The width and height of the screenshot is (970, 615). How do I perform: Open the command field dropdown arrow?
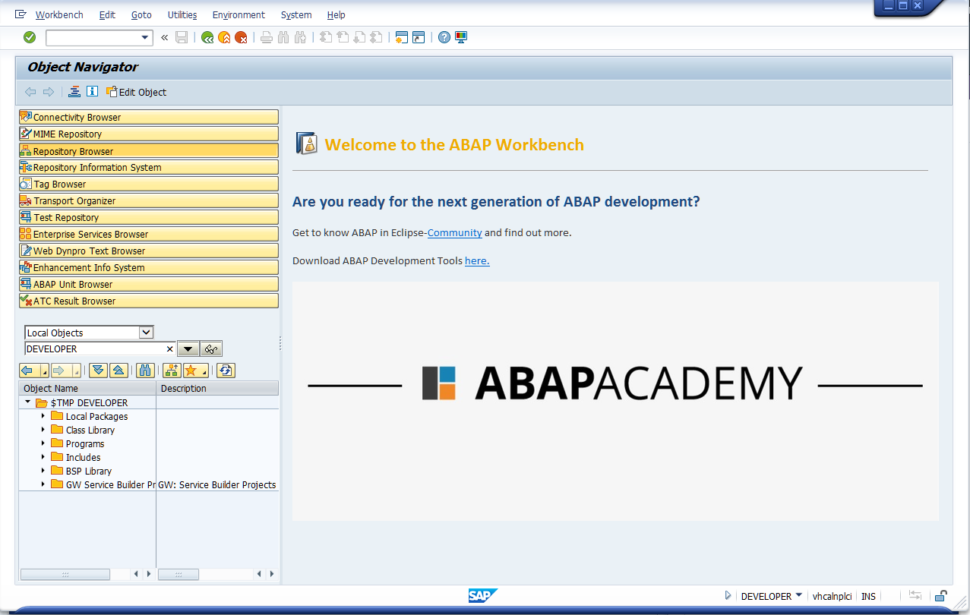pos(145,38)
